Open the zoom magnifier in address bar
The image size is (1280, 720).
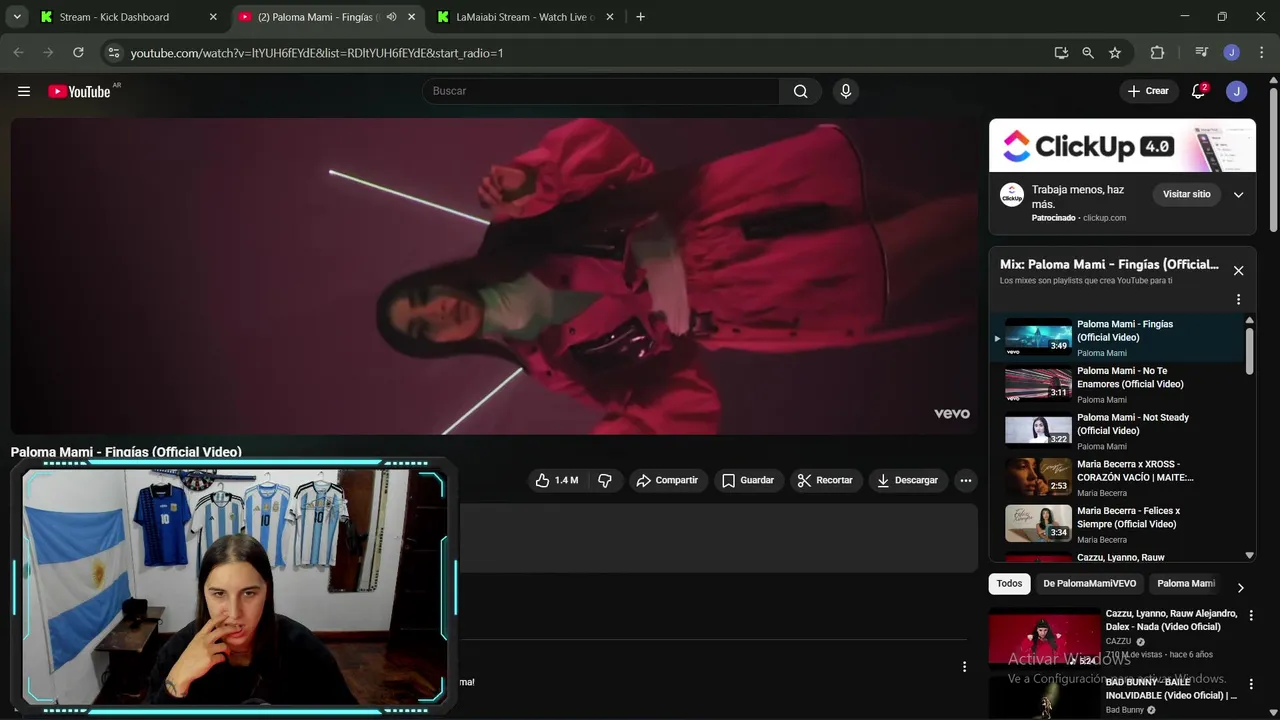1088,53
